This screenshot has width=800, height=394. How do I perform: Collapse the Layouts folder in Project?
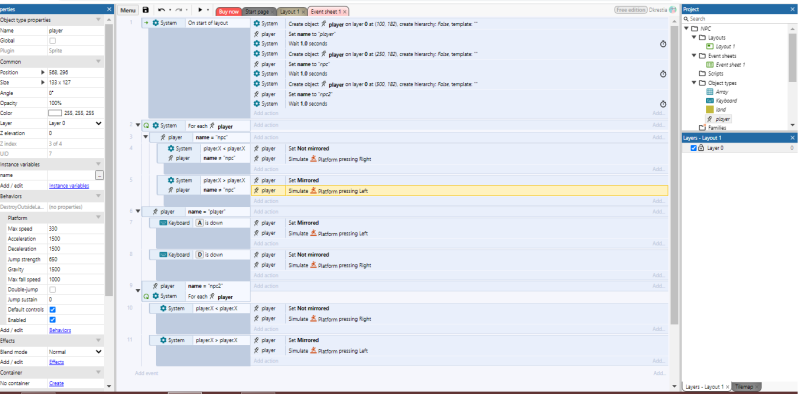coord(694,38)
